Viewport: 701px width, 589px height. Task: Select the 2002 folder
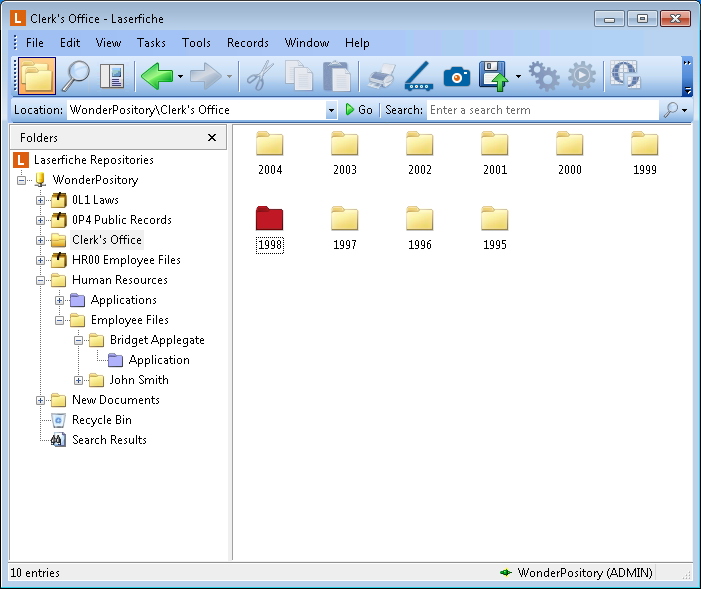[420, 153]
